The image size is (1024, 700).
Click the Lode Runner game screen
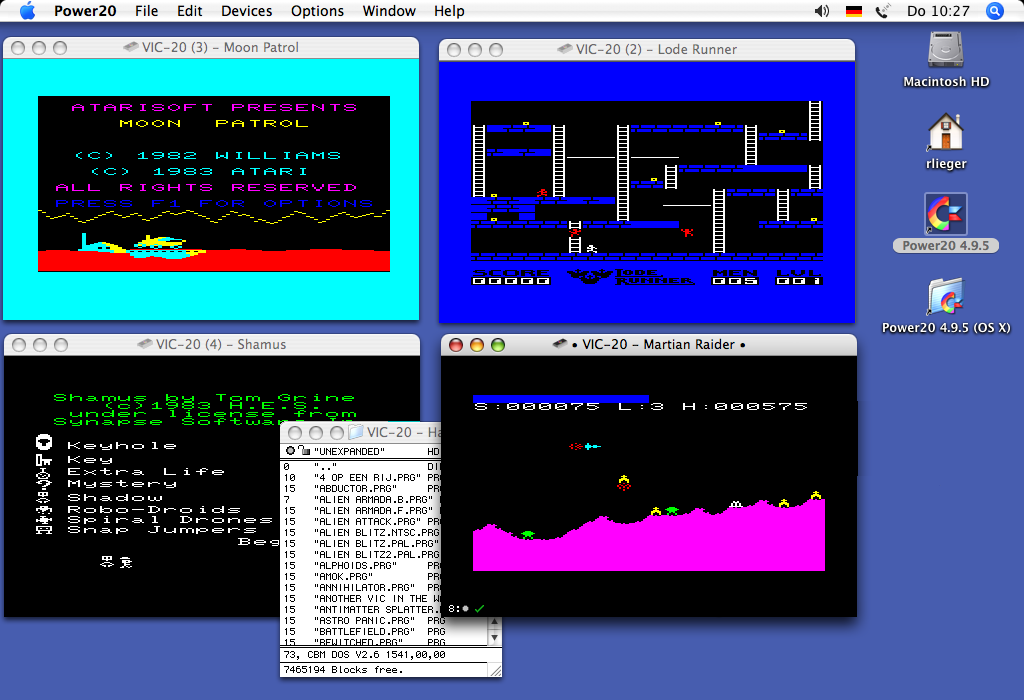coord(647,193)
